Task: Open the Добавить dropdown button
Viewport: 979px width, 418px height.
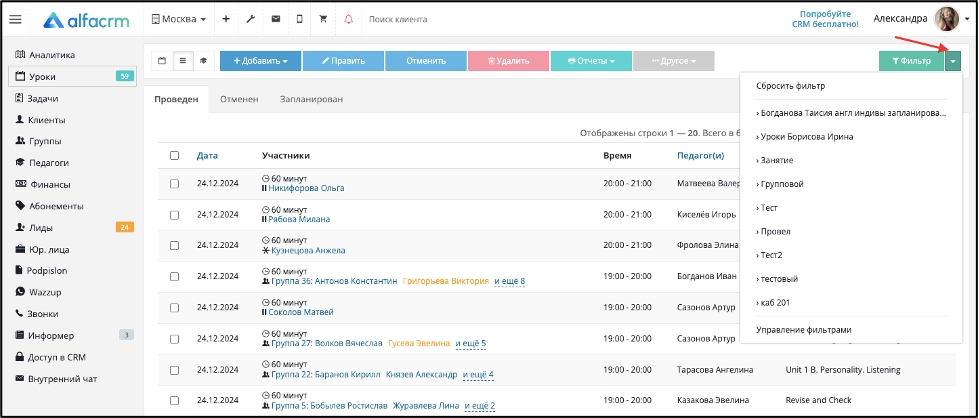Action: pos(260,61)
